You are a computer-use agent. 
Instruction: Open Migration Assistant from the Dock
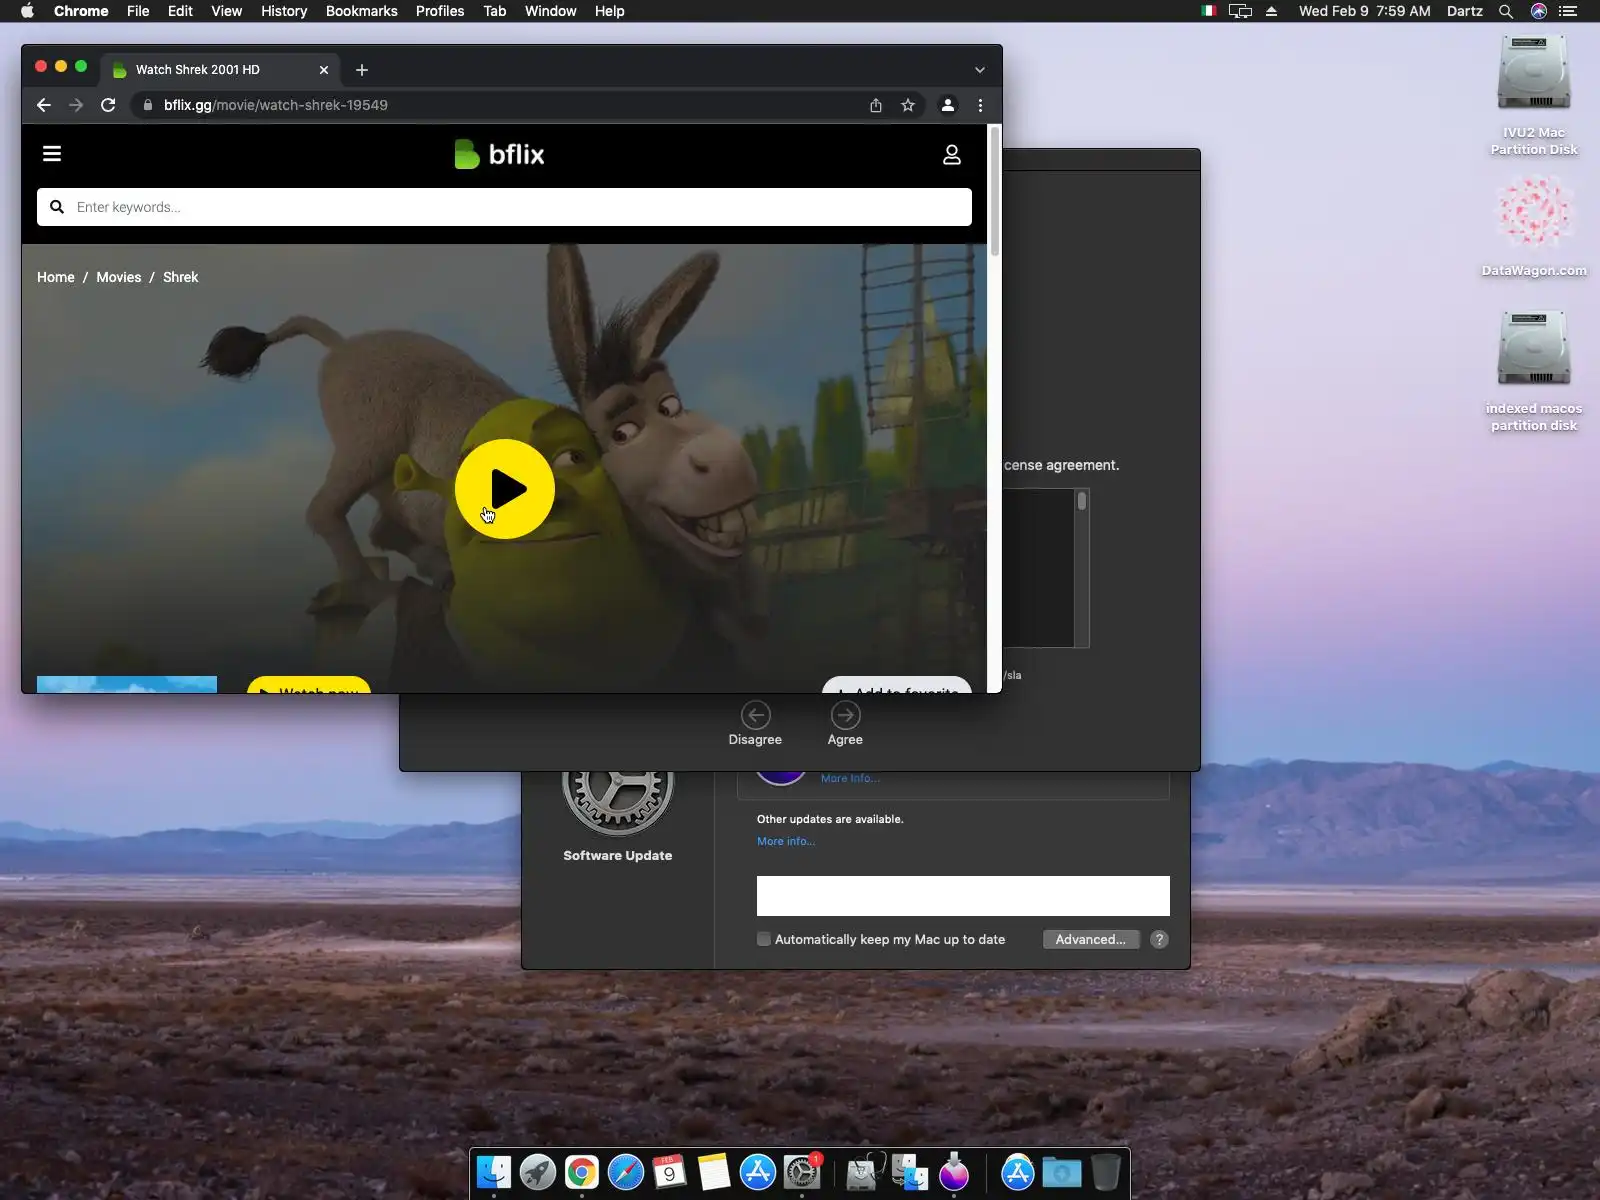[x=910, y=1172]
